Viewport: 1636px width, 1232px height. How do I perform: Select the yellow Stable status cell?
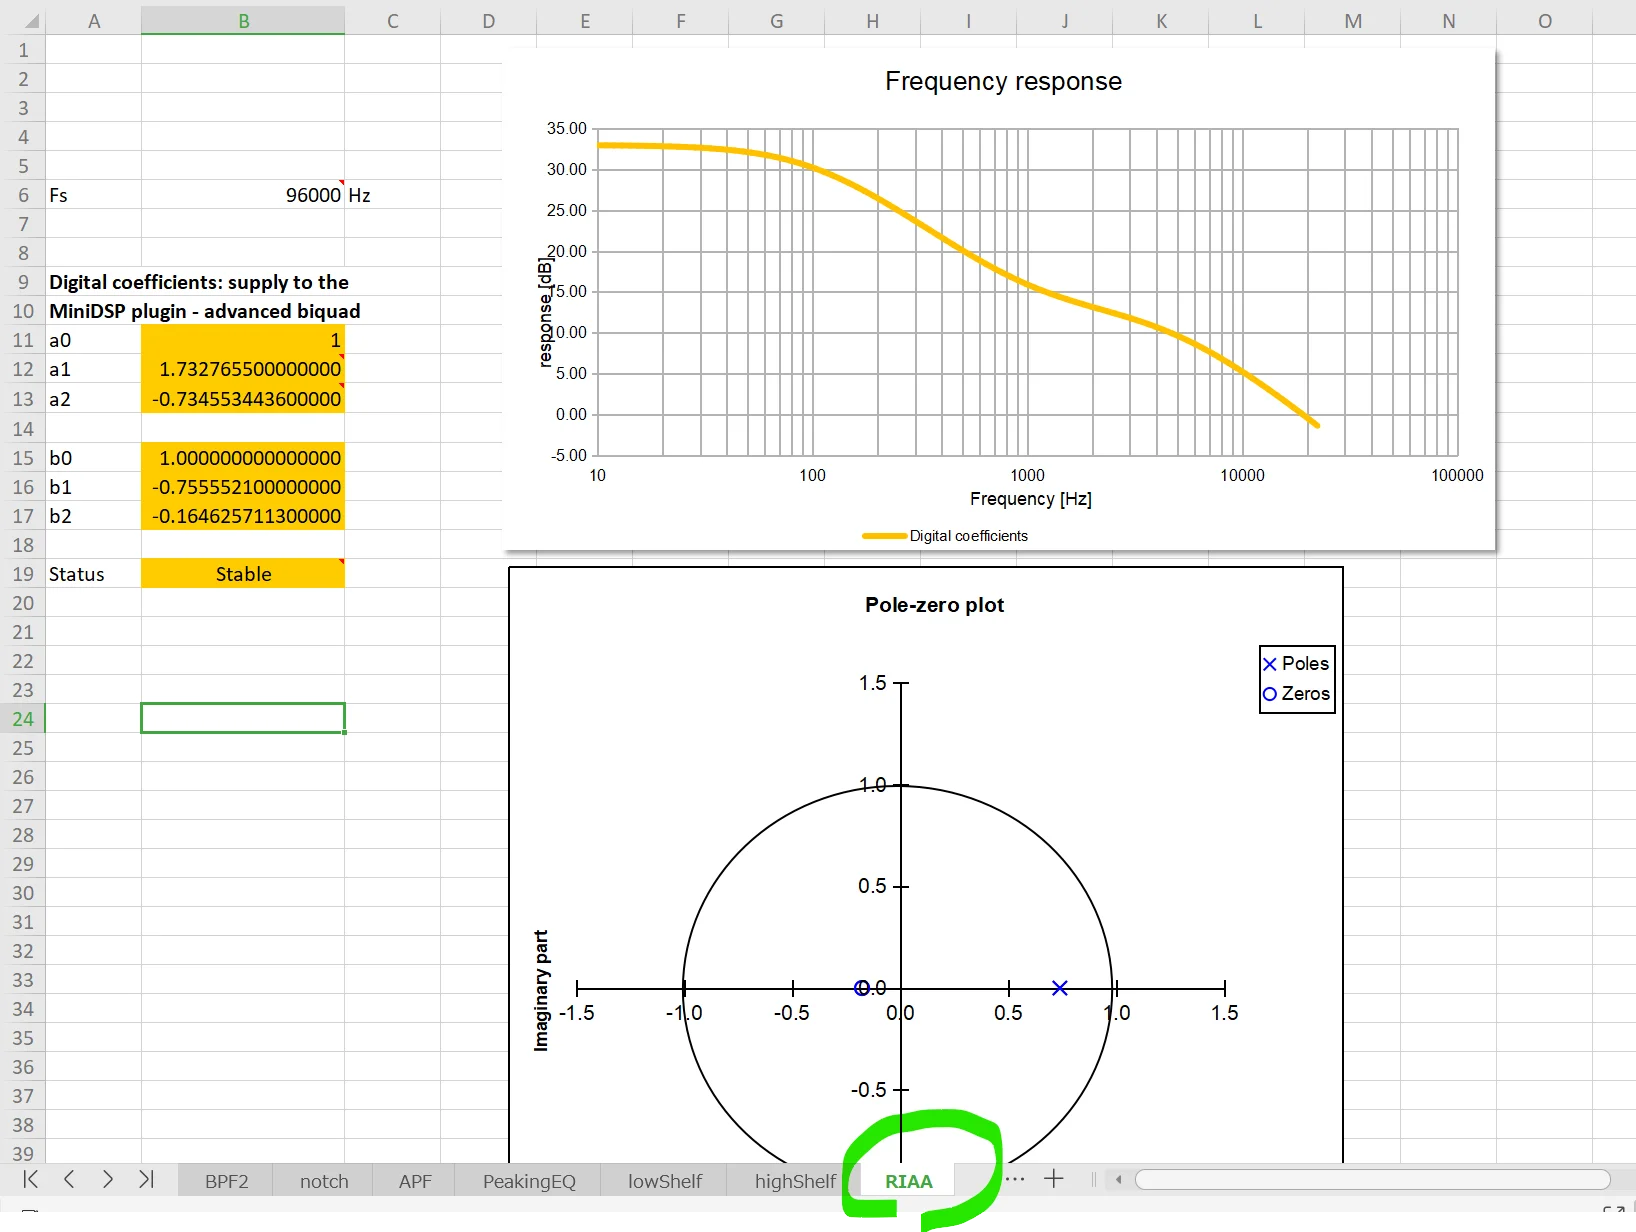[243, 574]
